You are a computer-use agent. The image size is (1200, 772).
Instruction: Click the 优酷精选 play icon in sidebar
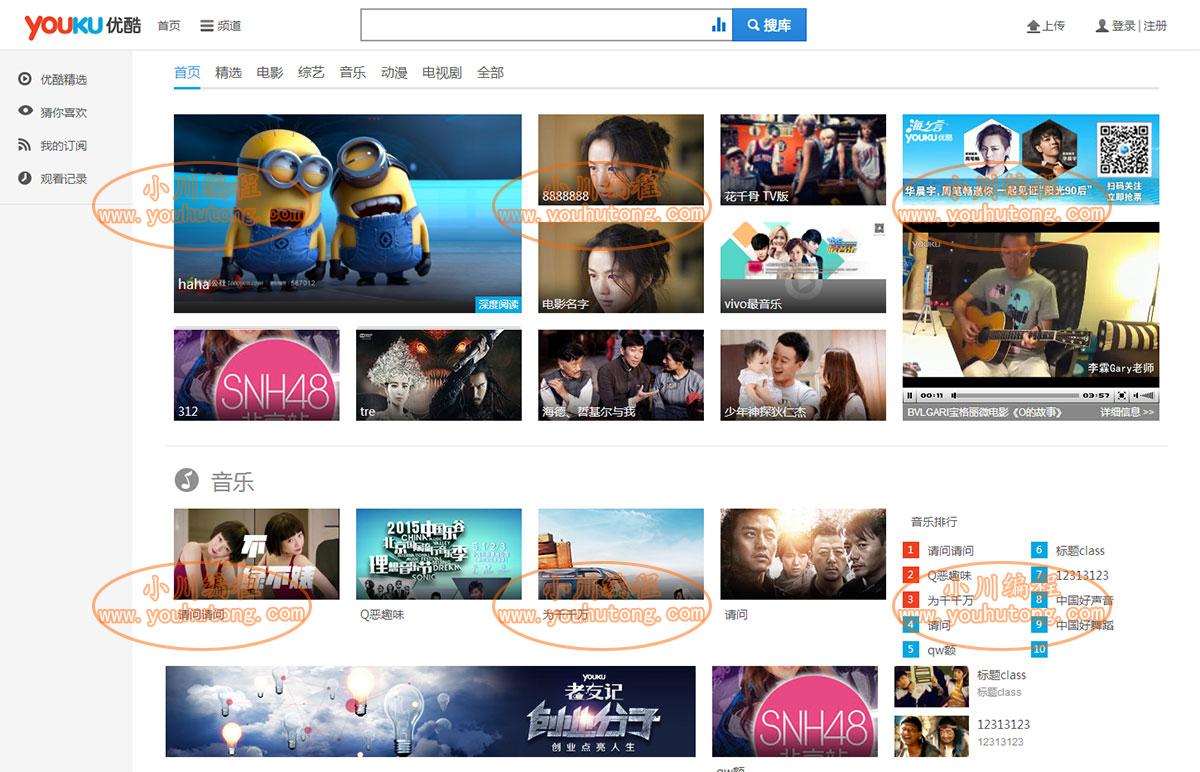(x=25, y=80)
